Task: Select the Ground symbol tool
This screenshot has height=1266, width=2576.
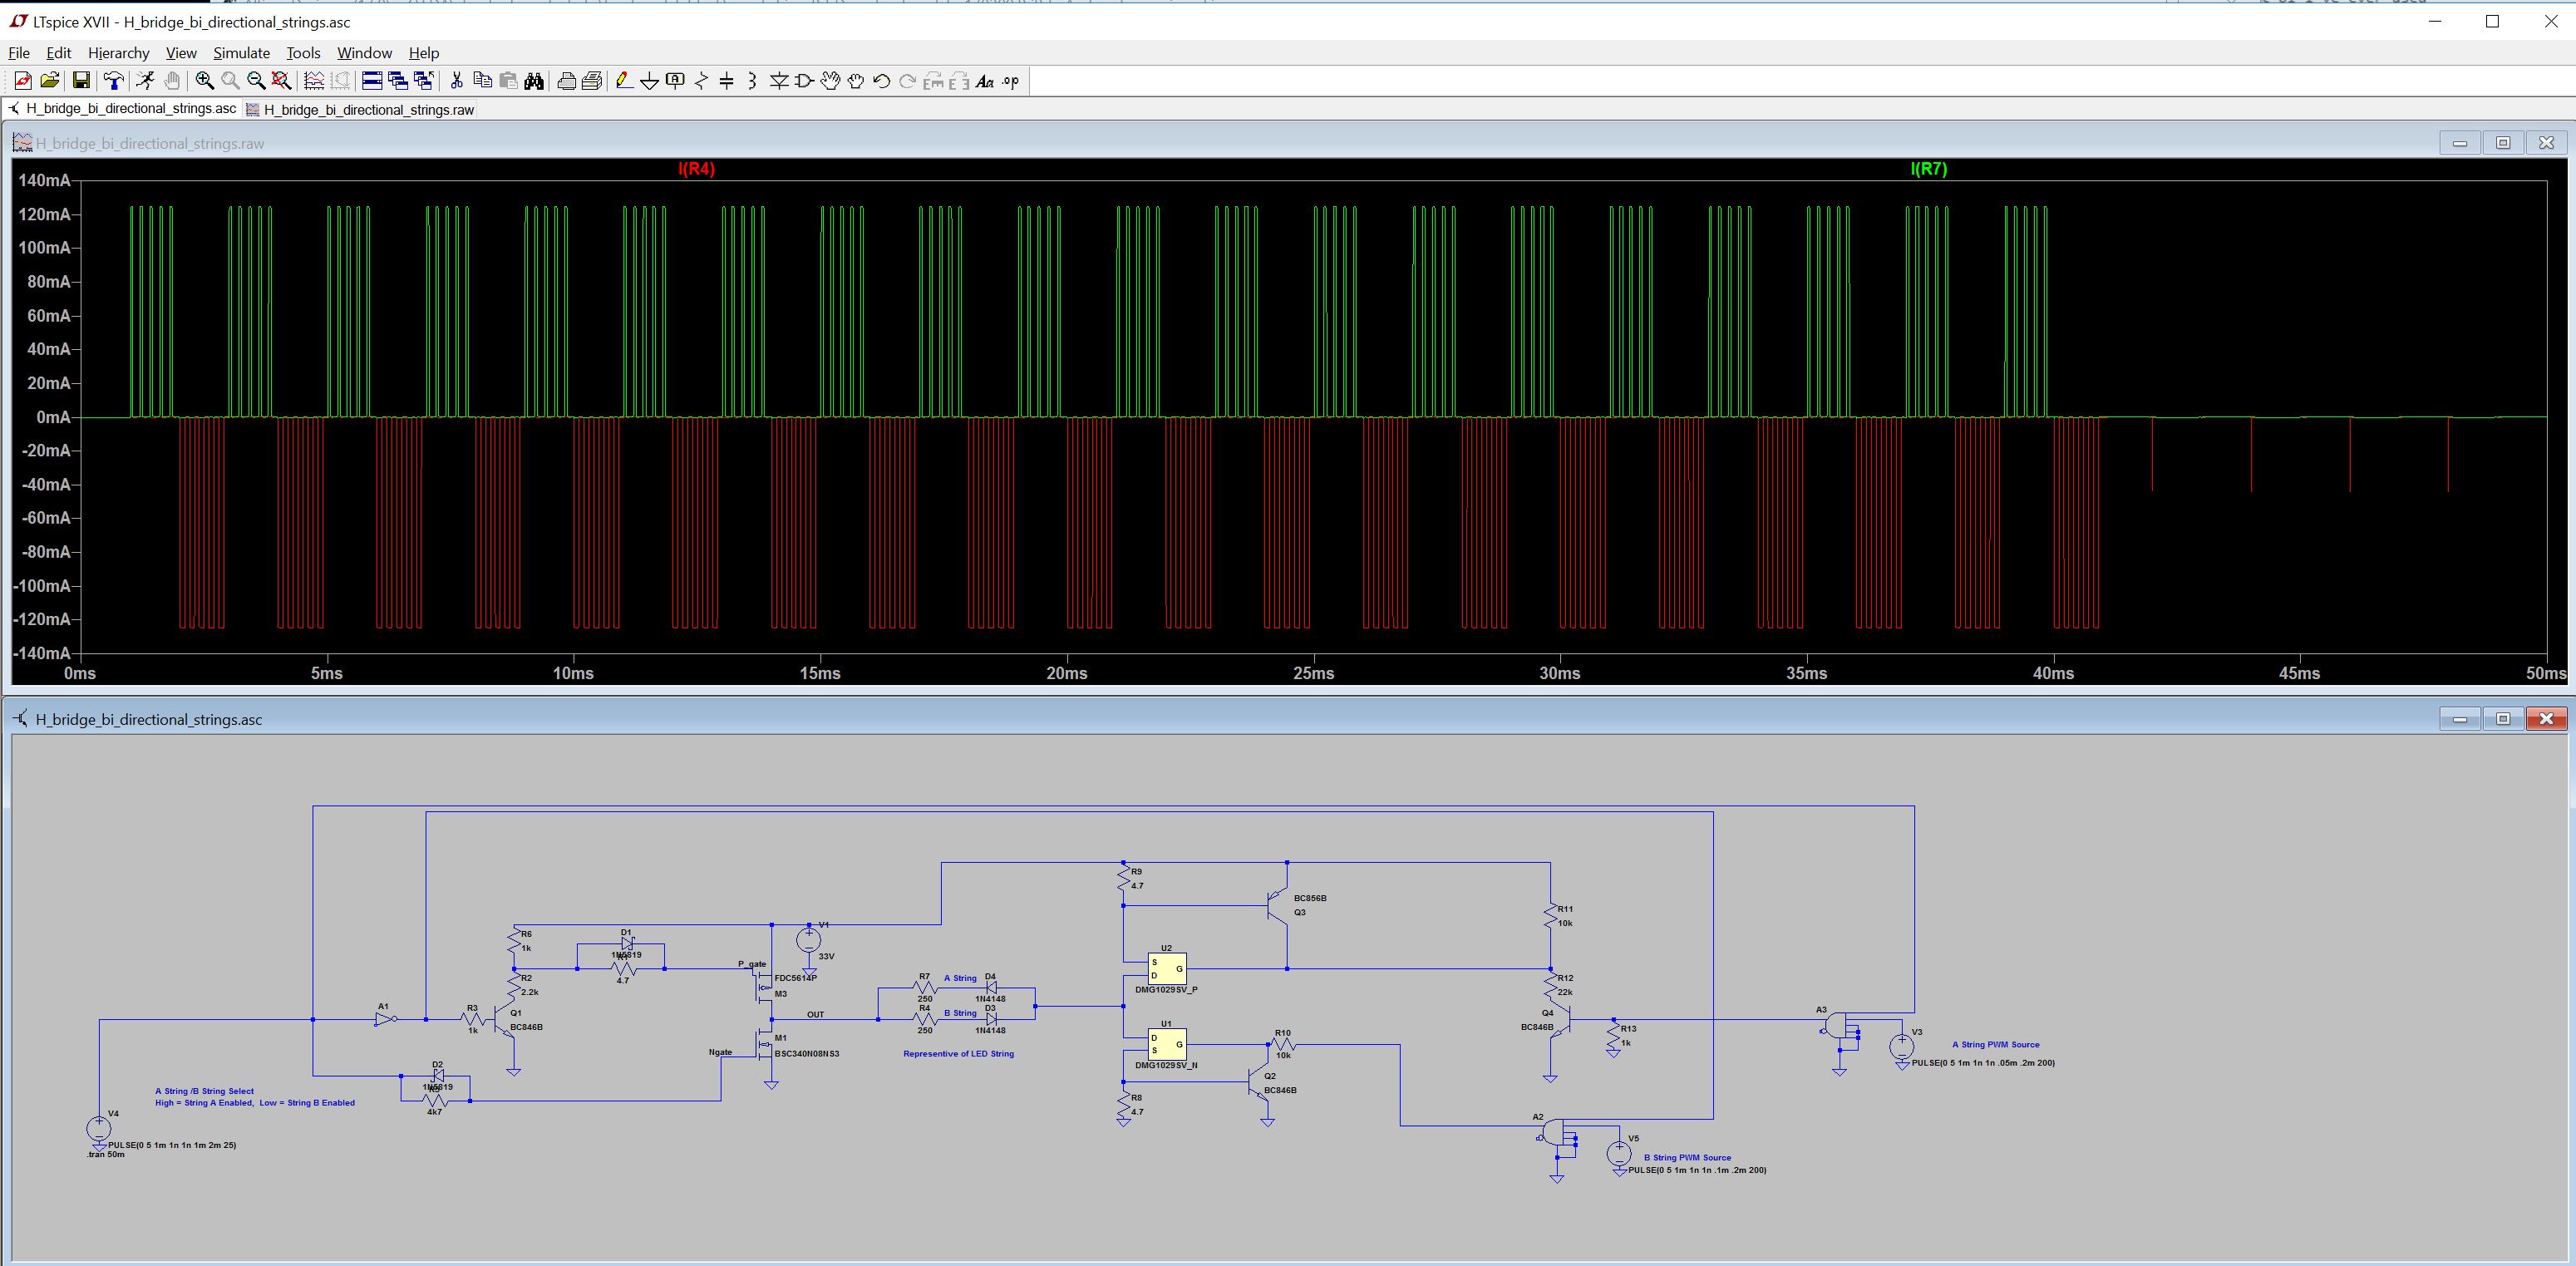Action: [650, 81]
